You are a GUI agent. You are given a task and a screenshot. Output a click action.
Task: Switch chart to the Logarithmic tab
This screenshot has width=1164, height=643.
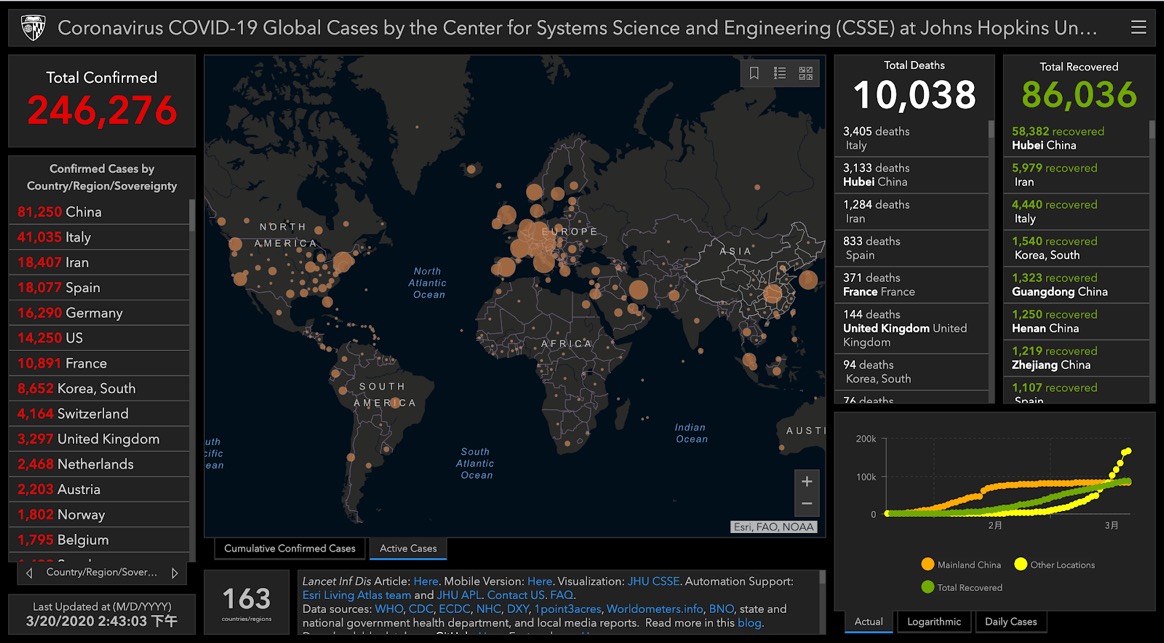click(934, 621)
